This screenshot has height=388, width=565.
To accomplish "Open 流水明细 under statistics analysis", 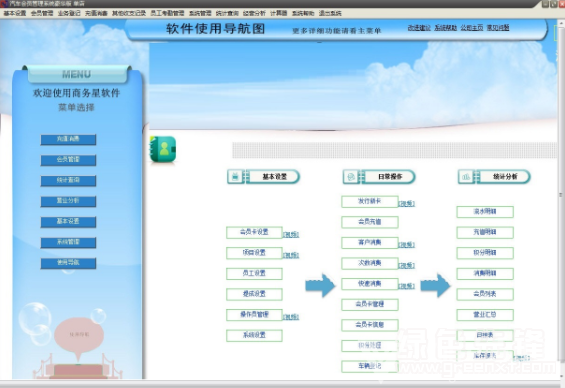I will pos(485,212).
